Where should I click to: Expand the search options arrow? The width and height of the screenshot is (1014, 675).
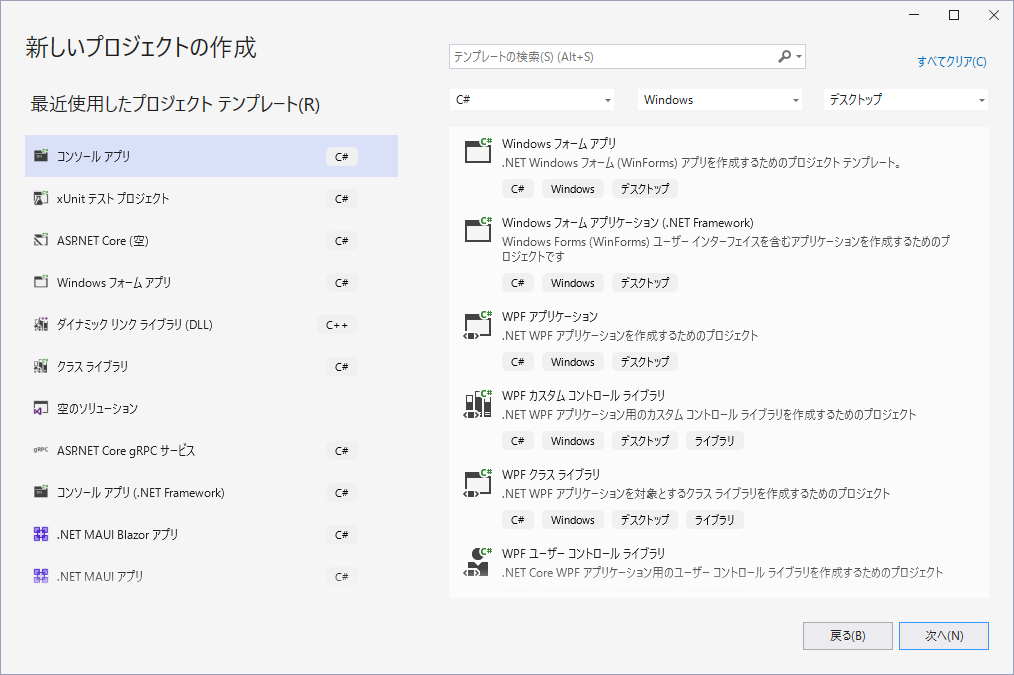(799, 57)
